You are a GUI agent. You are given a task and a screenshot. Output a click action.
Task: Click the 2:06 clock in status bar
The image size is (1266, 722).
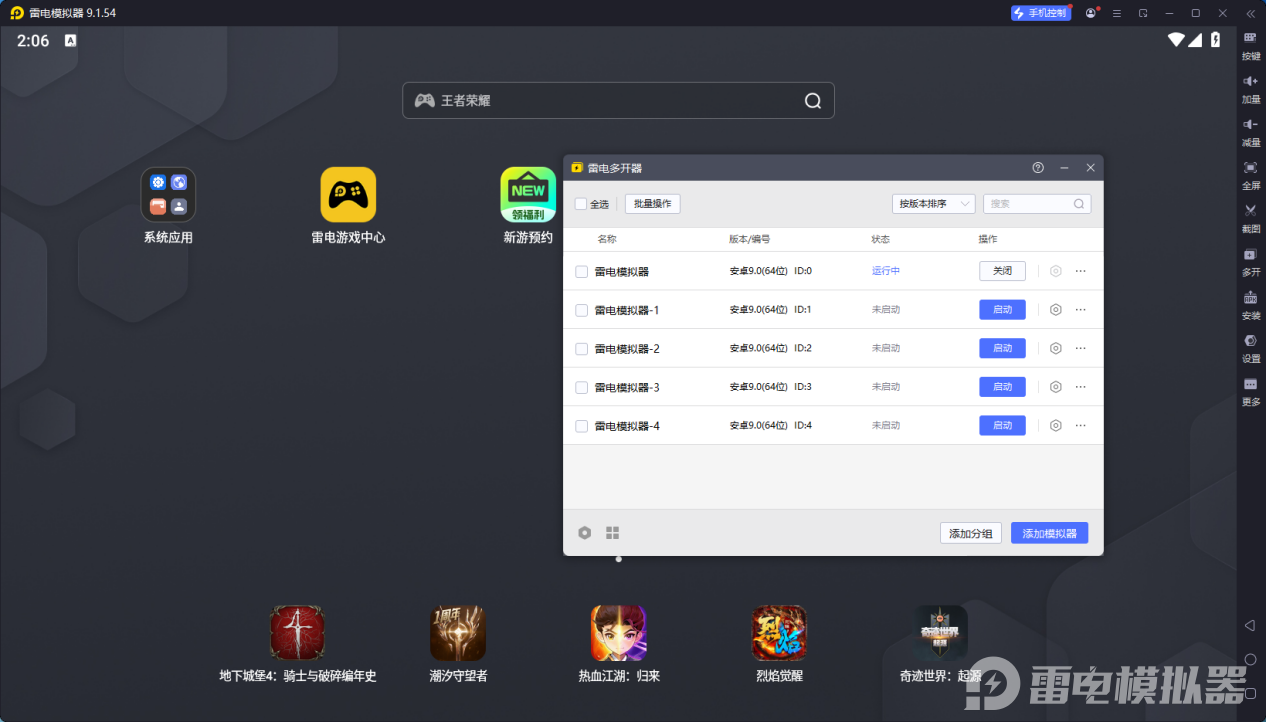pyautogui.click(x=33, y=41)
